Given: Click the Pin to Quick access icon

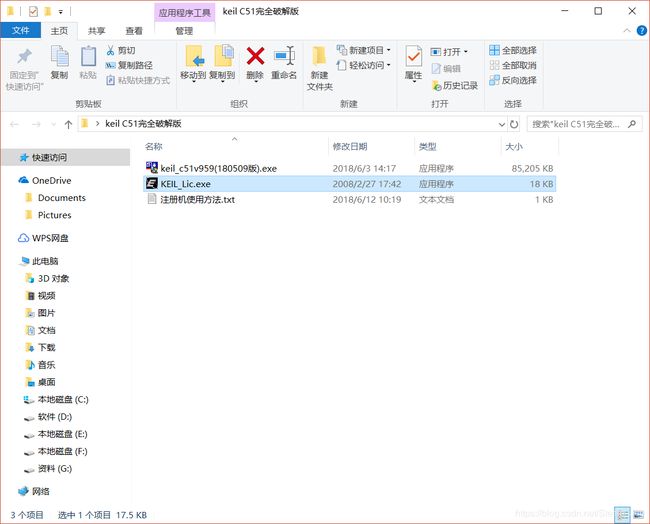Looking at the screenshot, I should click(x=24, y=57).
